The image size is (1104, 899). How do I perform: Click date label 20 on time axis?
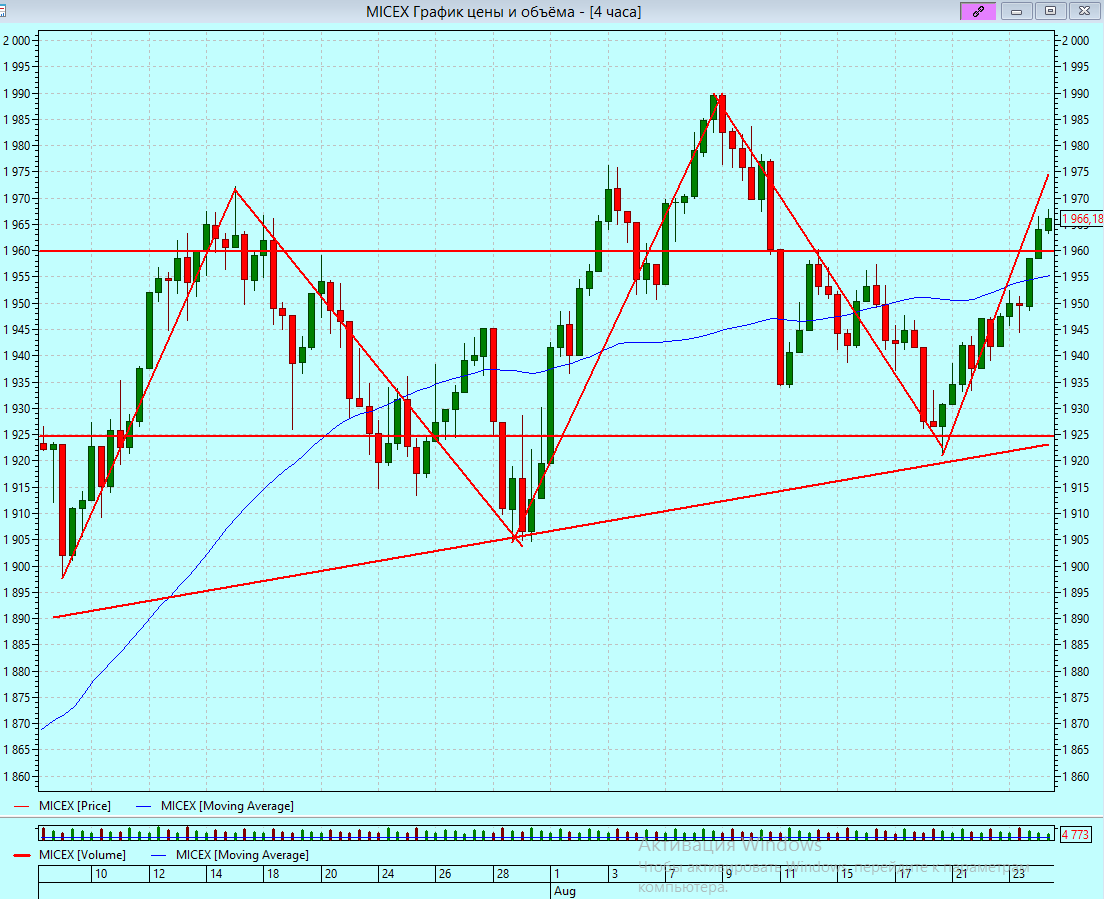(x=330, y=874)
